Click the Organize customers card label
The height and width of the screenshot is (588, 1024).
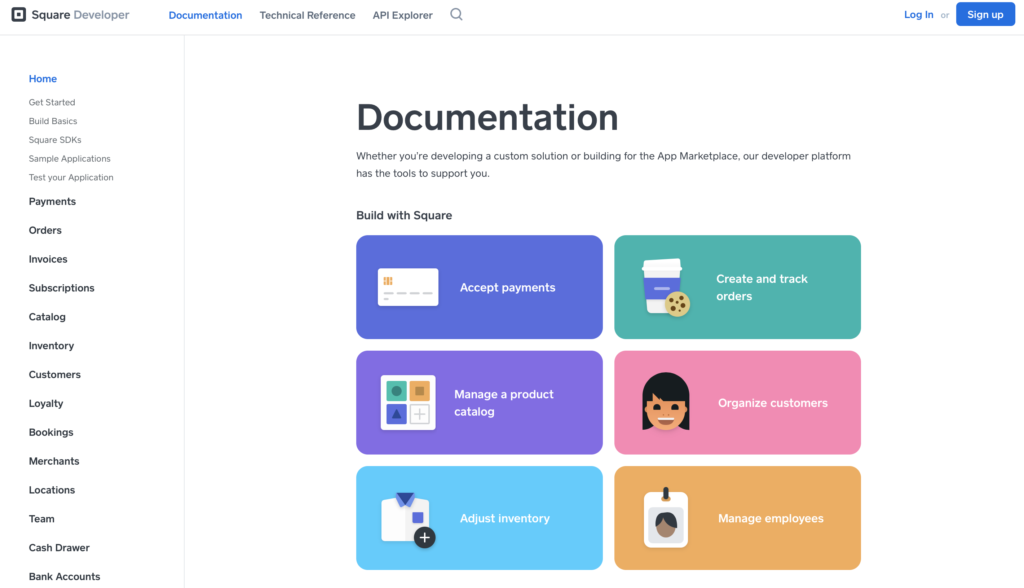click(x=773, y=402)
